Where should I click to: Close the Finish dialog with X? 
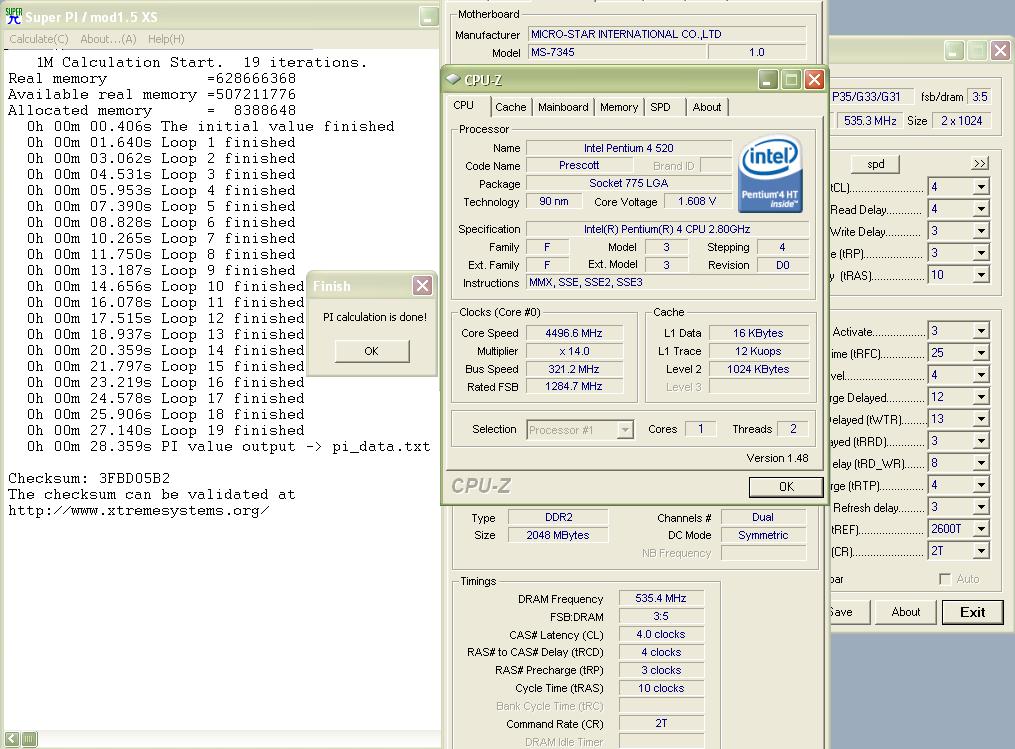point(422,285)
